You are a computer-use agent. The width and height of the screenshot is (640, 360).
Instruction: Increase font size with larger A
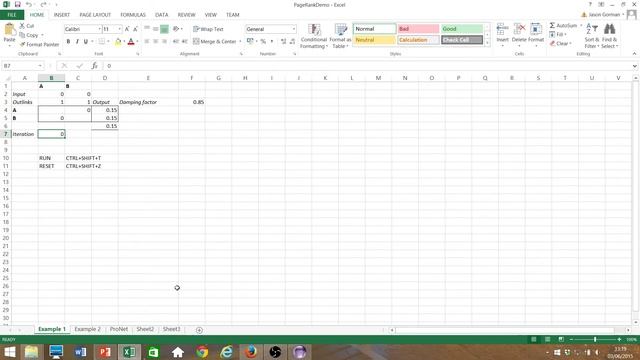(127, 29)
